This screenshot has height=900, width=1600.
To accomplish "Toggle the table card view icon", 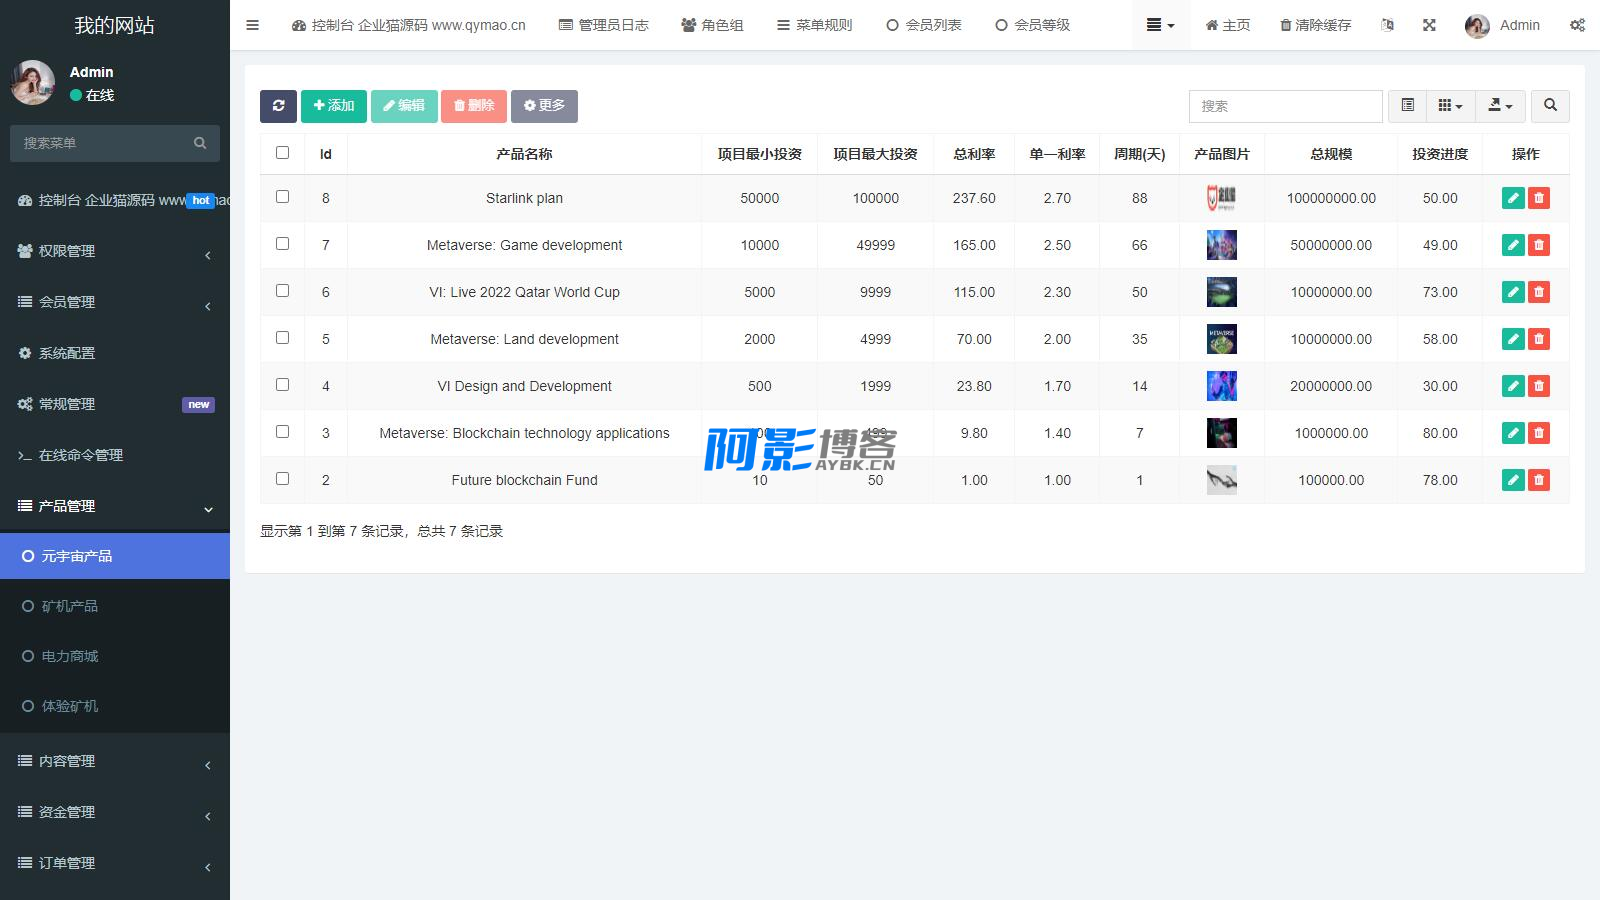I will click(1408, 106).
